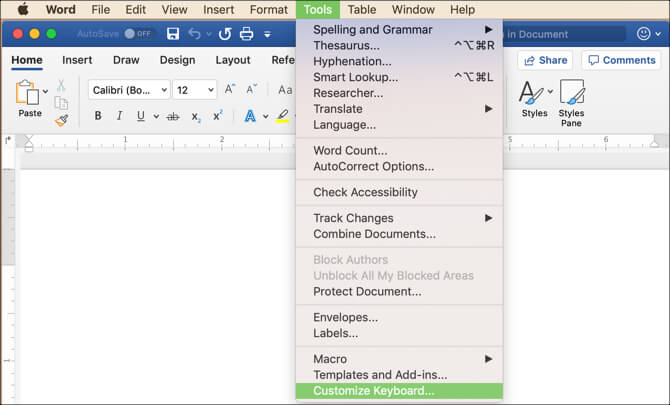Expand the Paste options arrow
The height and width of the screenshot is (405, 670).
[45, 91]
